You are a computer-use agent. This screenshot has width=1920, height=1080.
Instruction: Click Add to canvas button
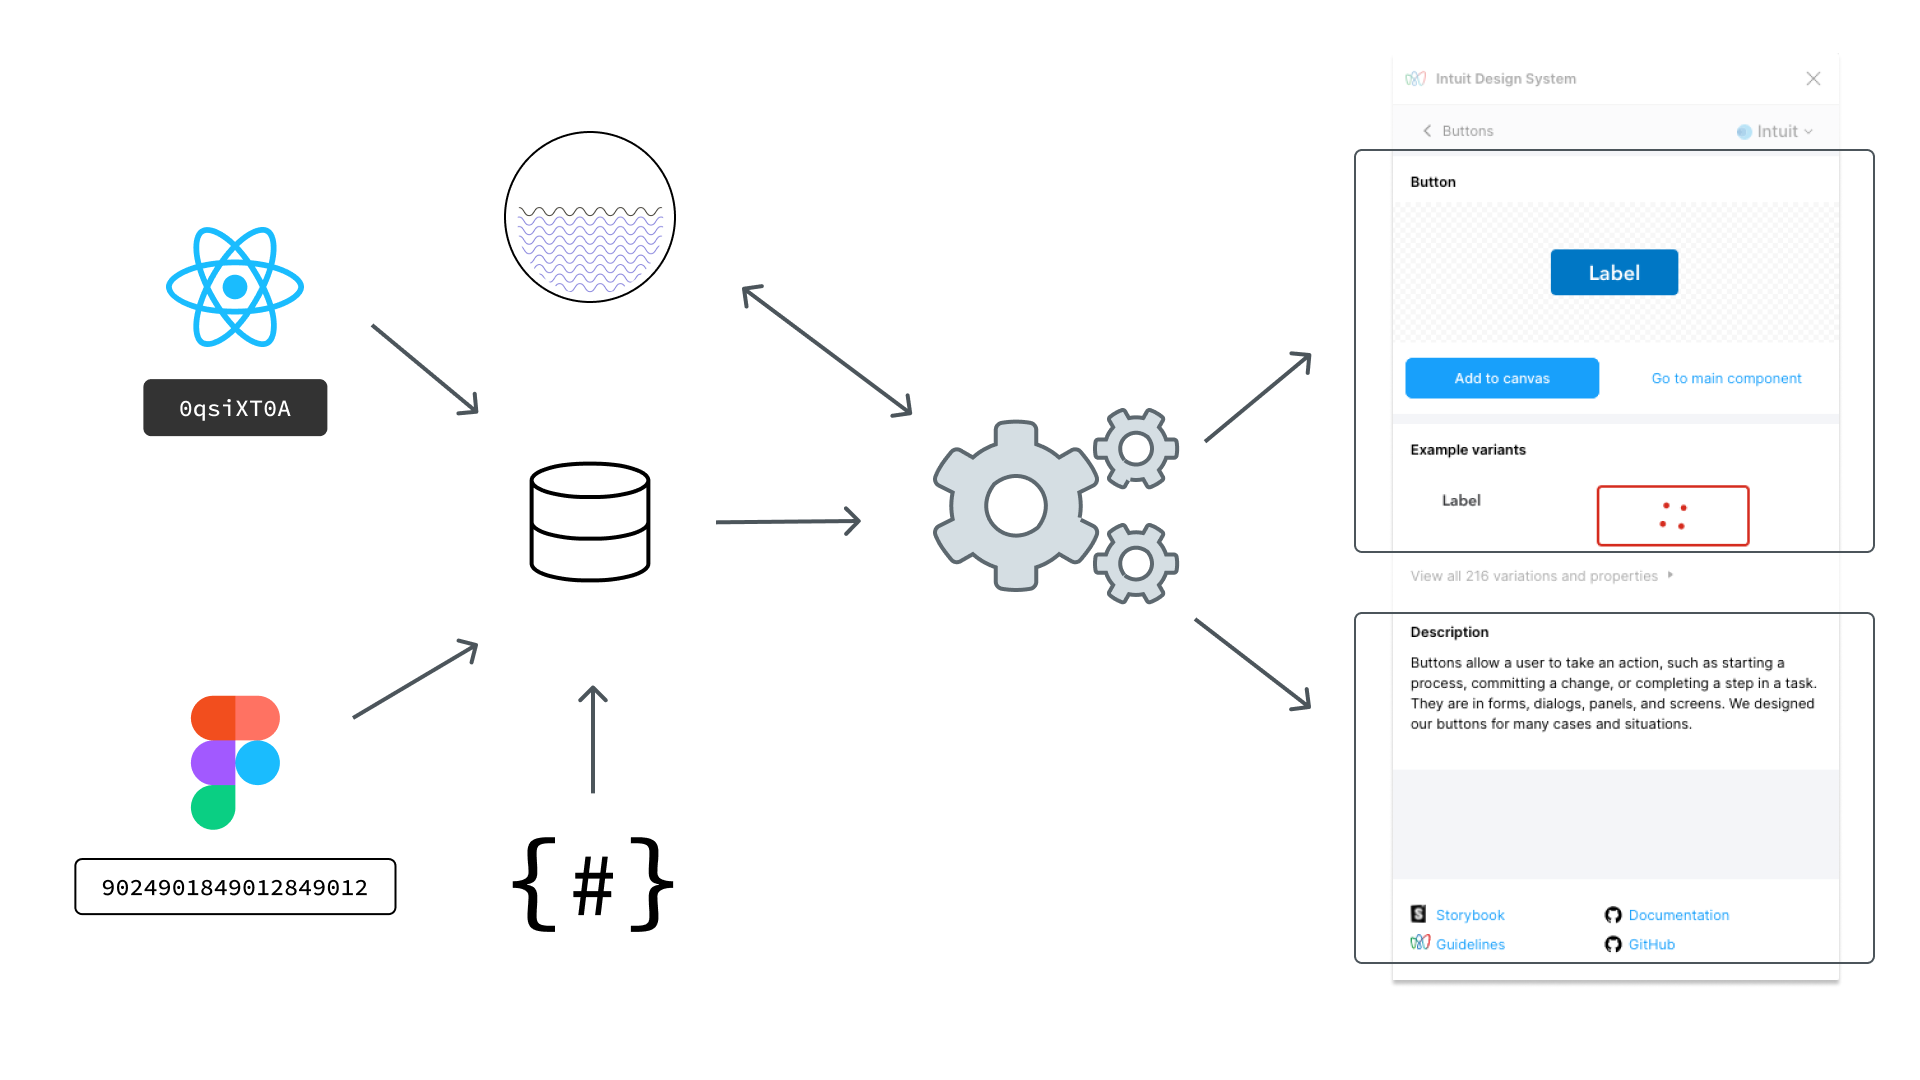pos(1502,378)
